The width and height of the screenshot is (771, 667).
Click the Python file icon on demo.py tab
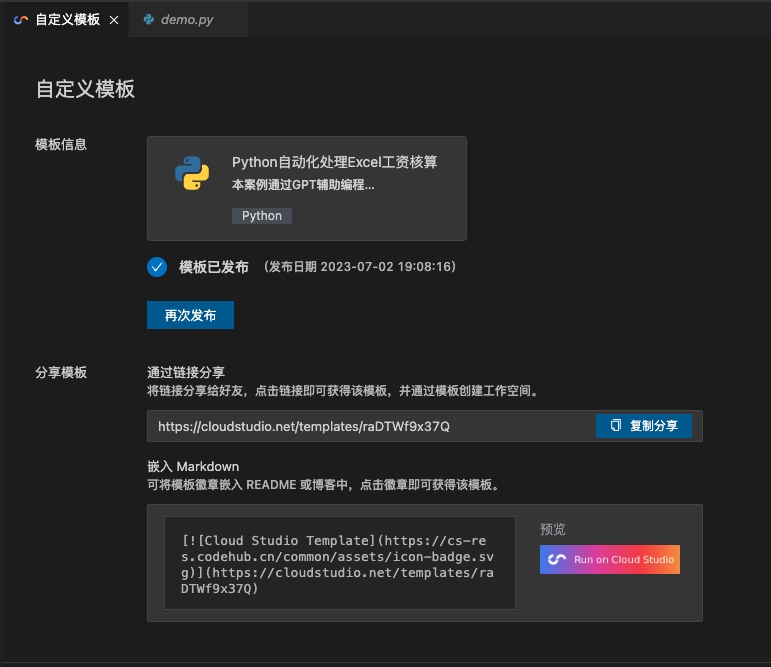(148, 20)
